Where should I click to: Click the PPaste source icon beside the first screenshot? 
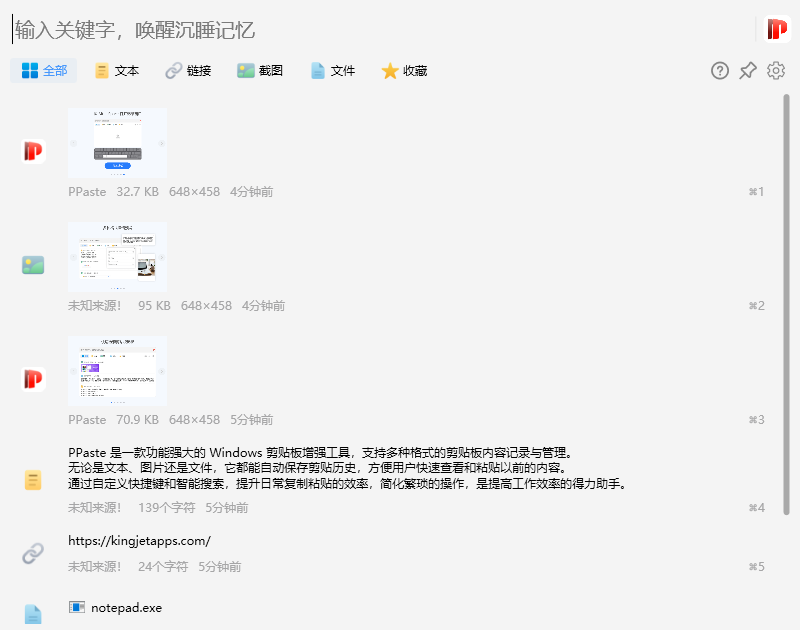coord(31,150)
